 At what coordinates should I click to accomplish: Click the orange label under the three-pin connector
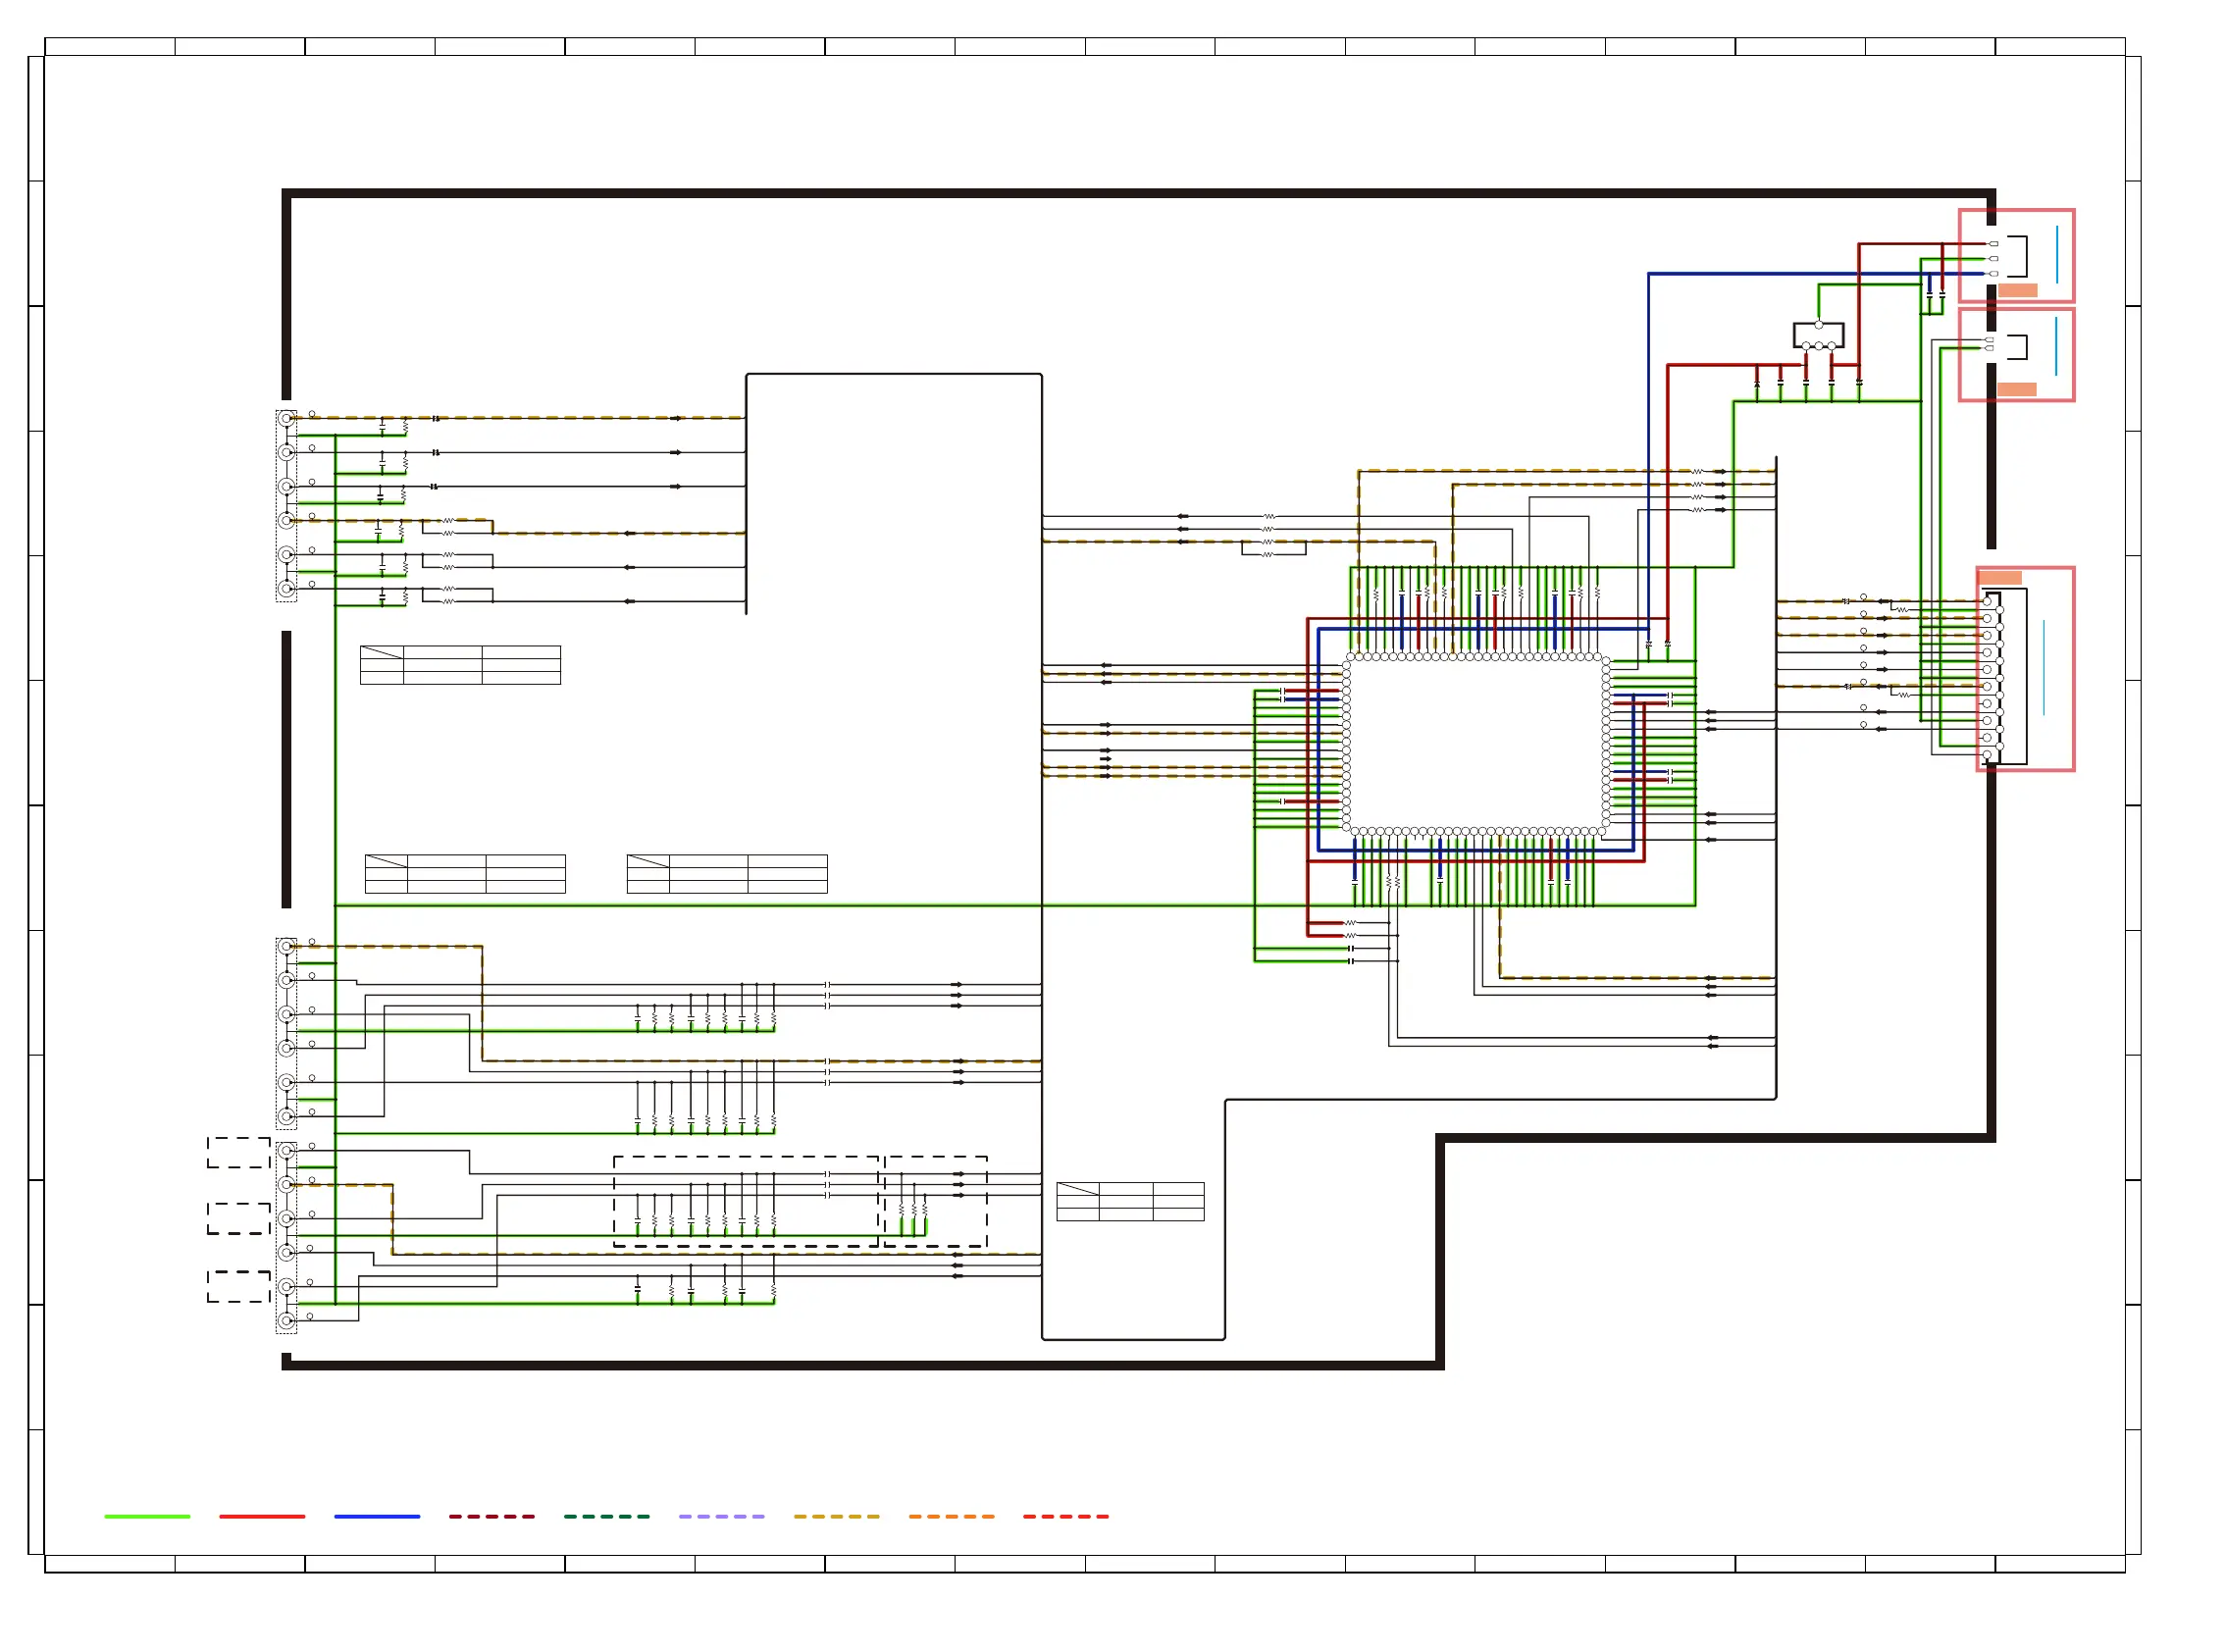point(2018,290)
